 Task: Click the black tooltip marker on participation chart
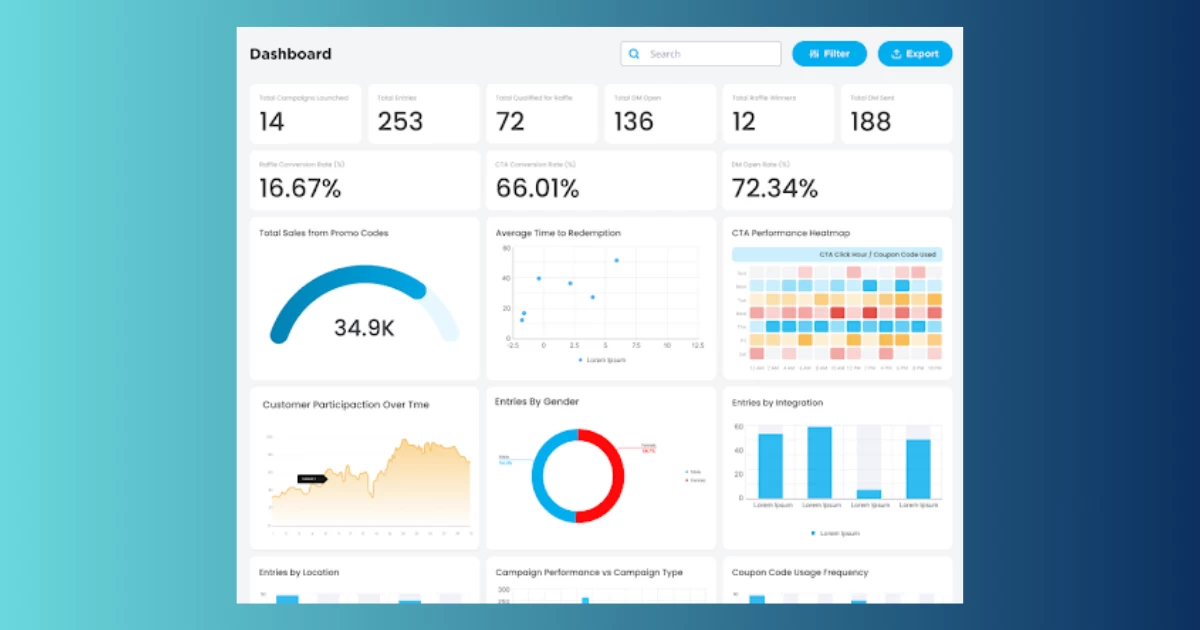[311, 480]
